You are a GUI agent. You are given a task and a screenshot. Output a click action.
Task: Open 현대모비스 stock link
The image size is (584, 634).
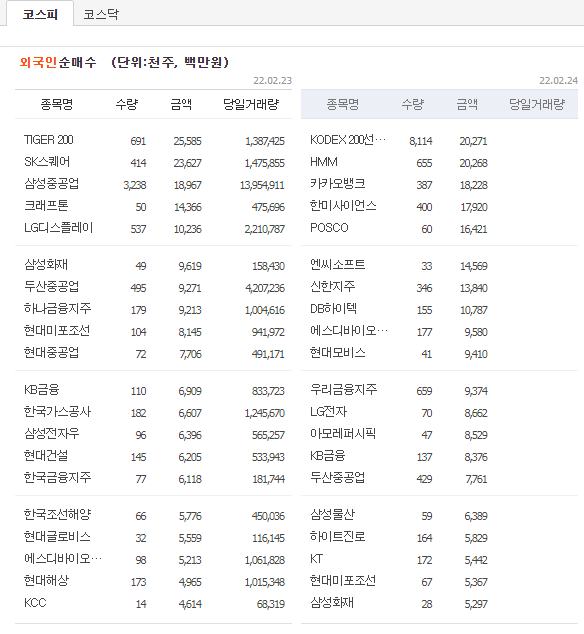(338, 352)
